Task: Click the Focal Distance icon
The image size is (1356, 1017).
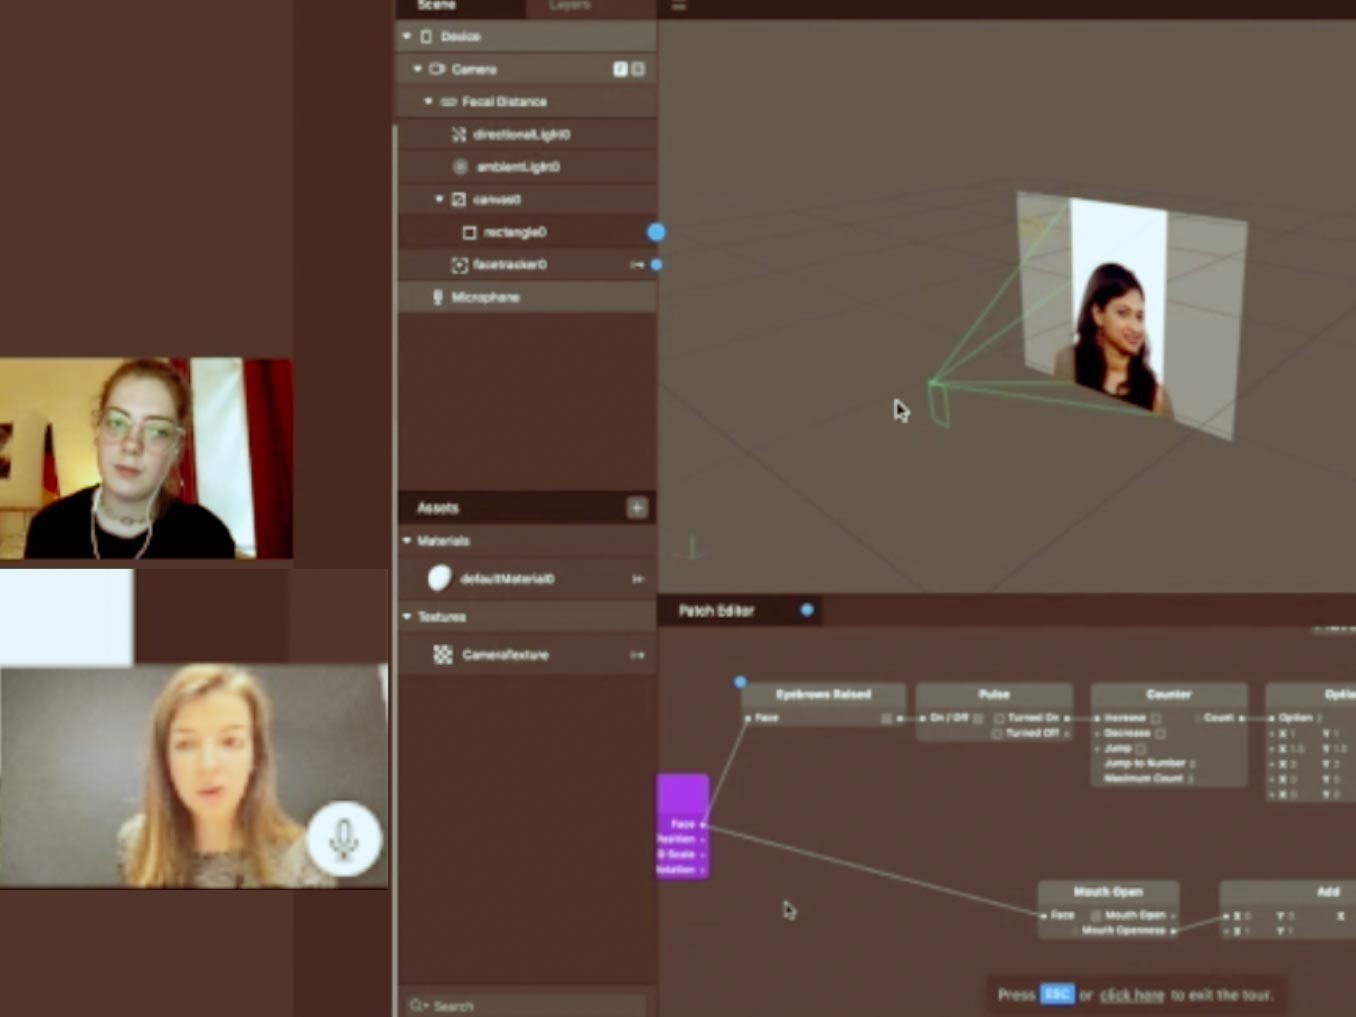Action: 448,102
